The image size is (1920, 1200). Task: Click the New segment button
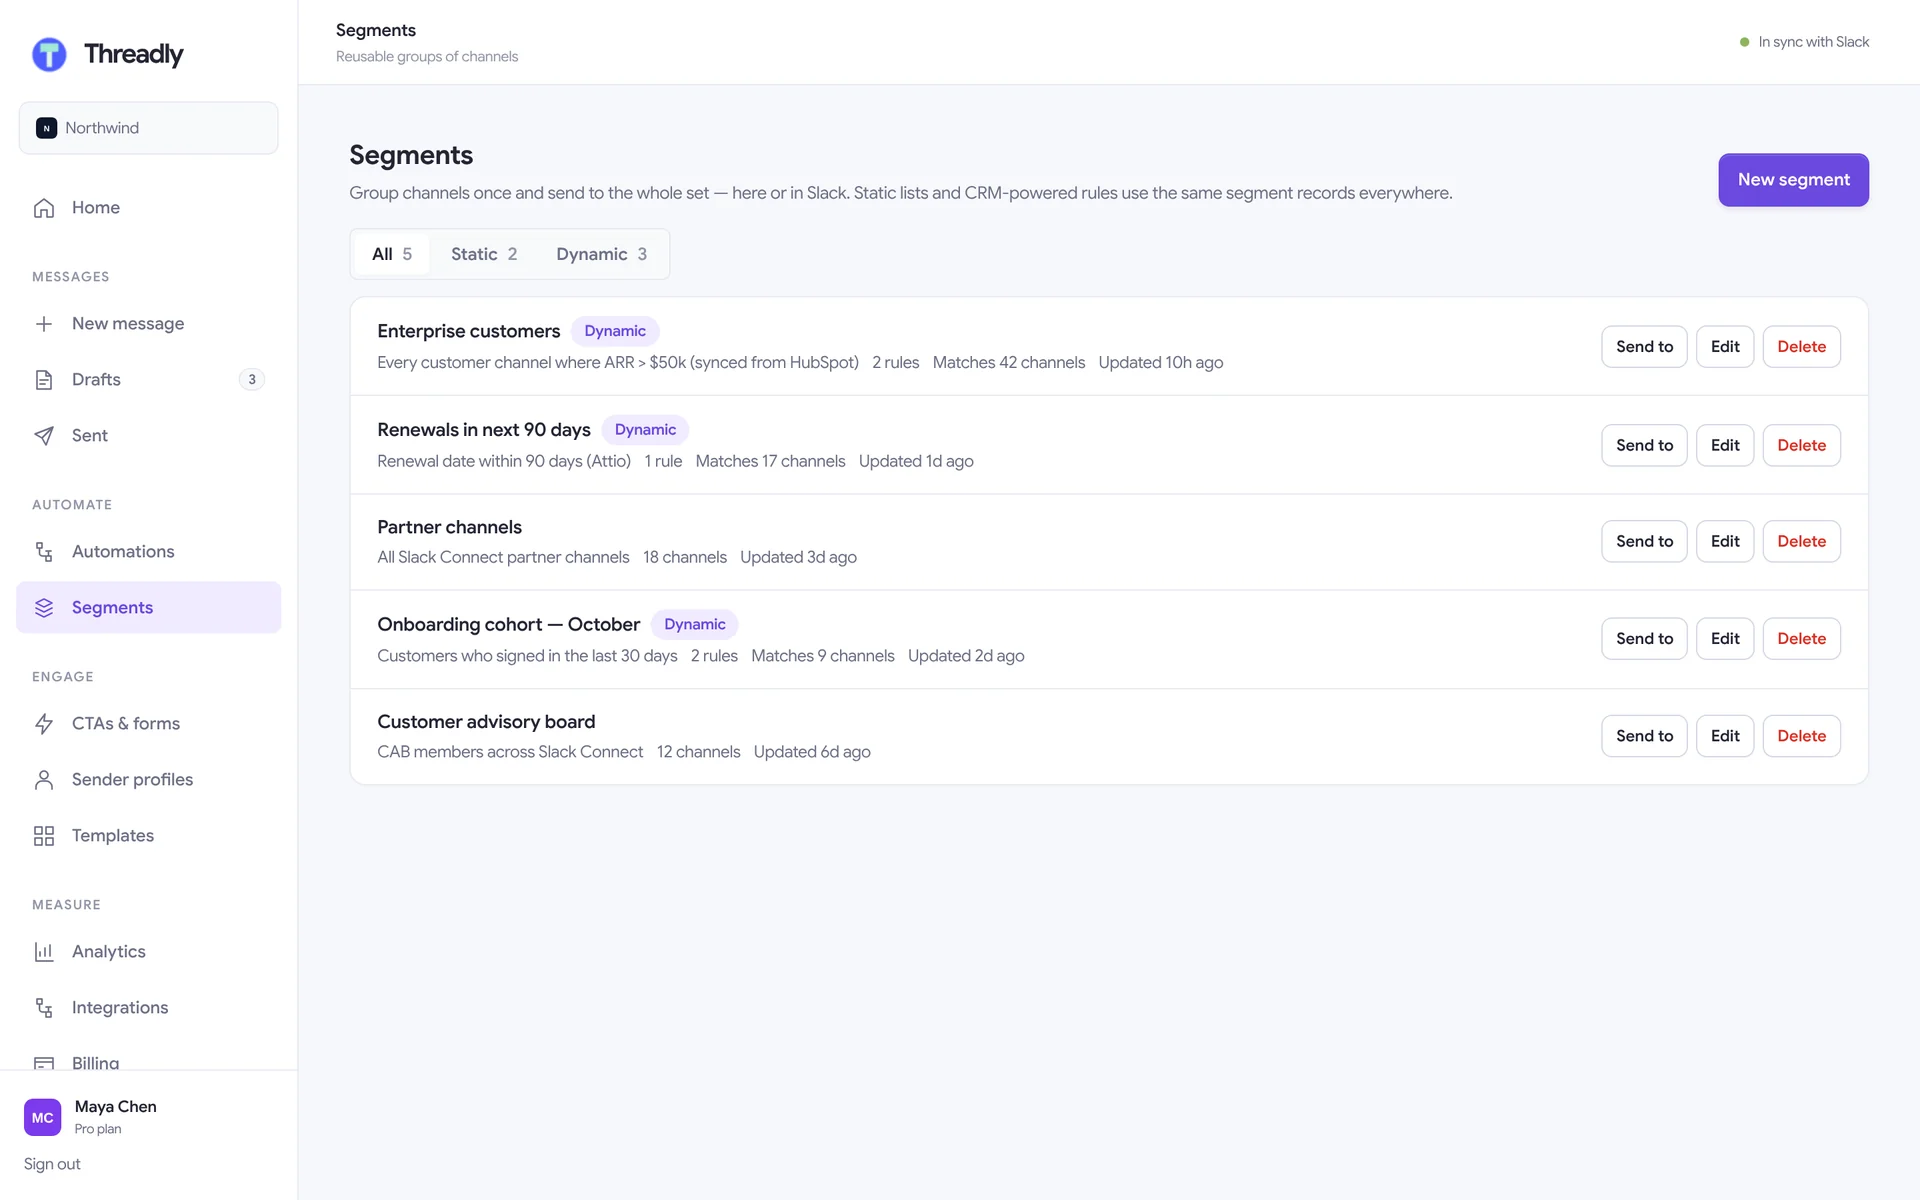coord(1793,180)
